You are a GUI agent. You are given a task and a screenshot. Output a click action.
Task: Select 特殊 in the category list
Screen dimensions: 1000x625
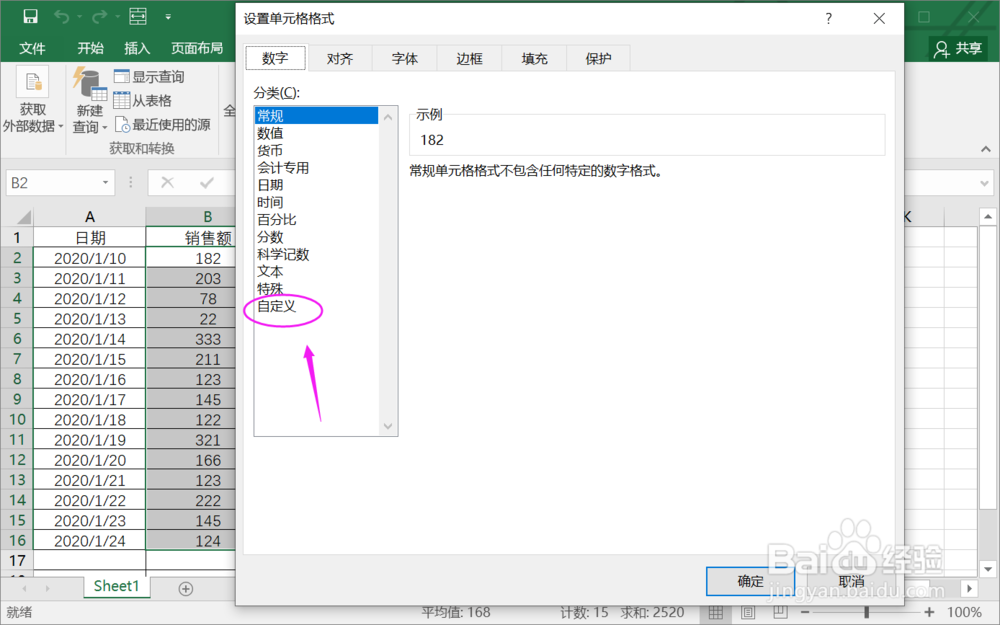tap(316, 288)
